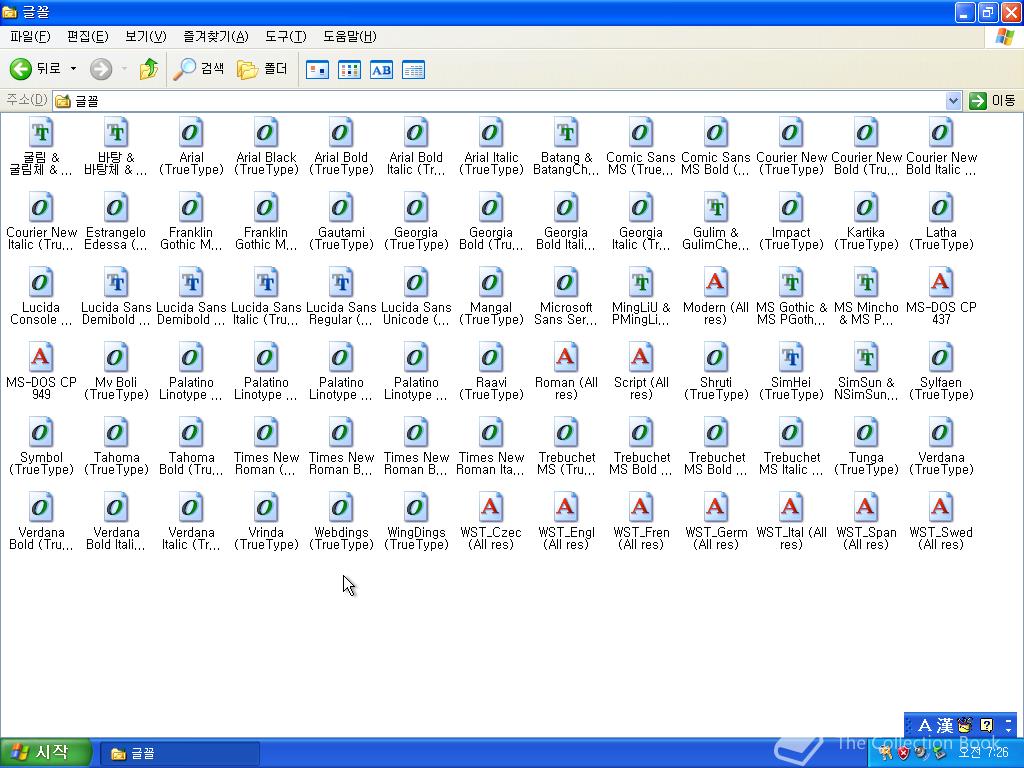
Task: Open the Search (검색) toolbar button
Action: (x=199, y=69)
